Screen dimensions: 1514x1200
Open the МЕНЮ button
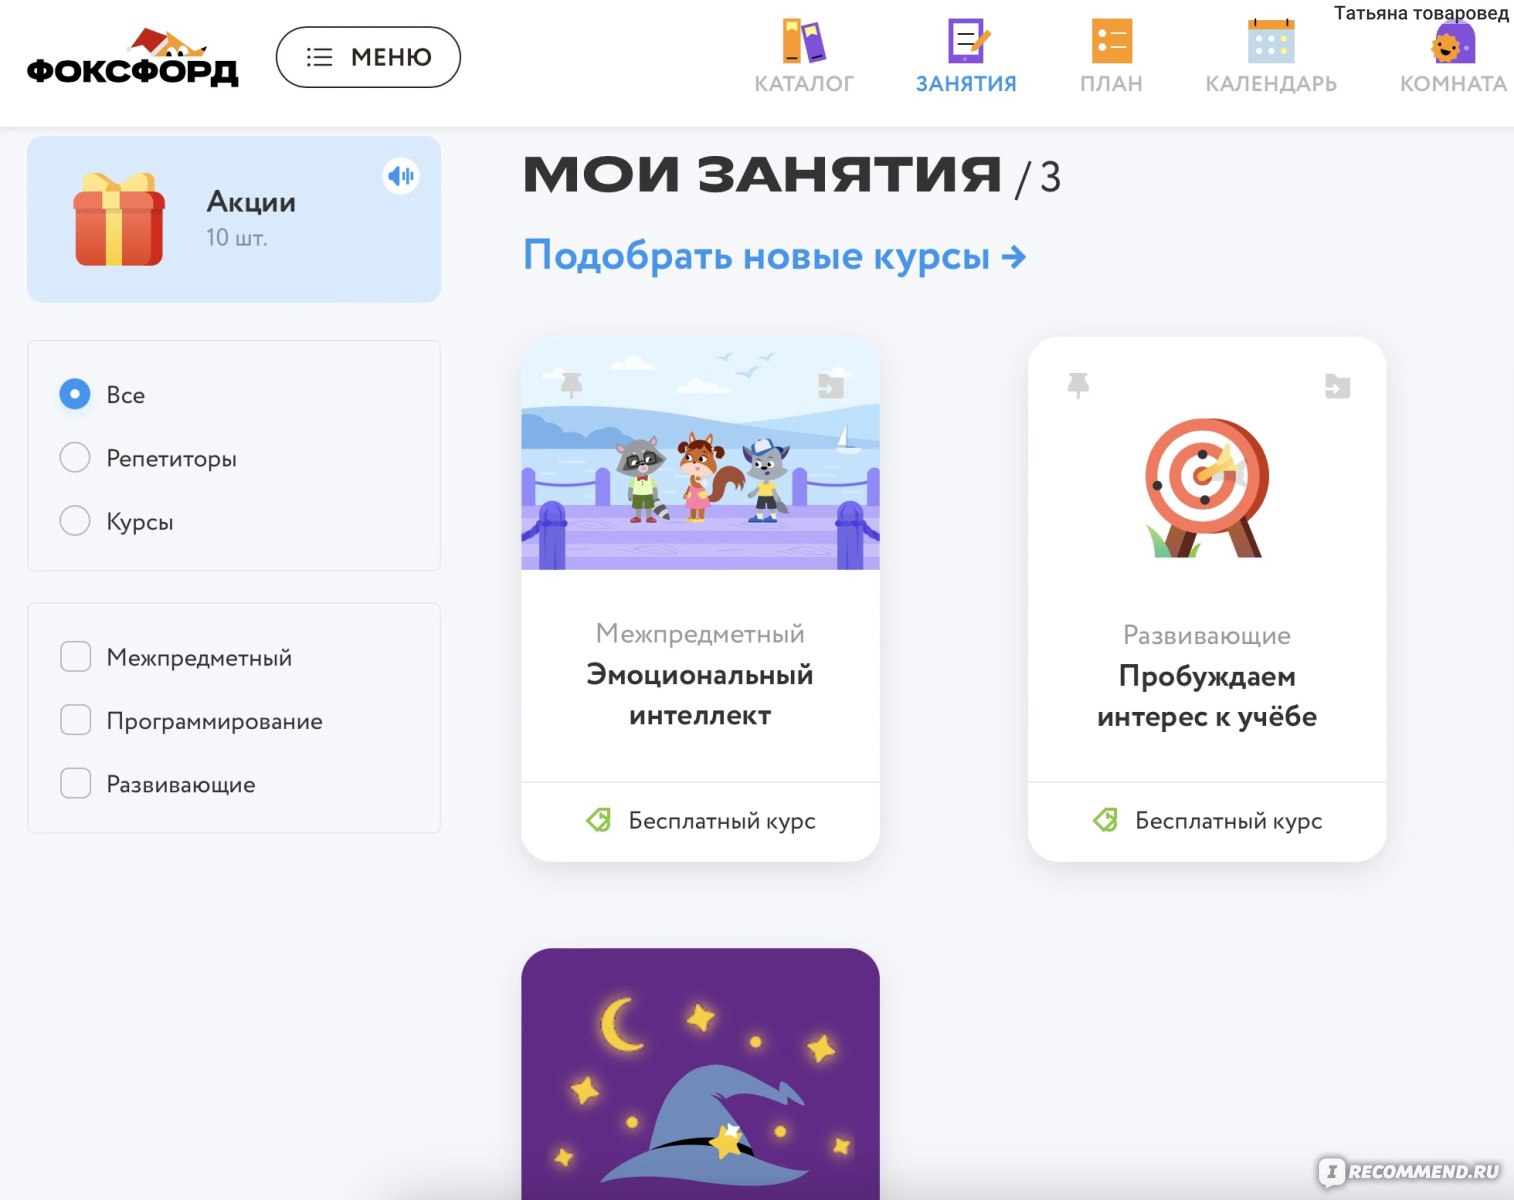tap(368, 57)
